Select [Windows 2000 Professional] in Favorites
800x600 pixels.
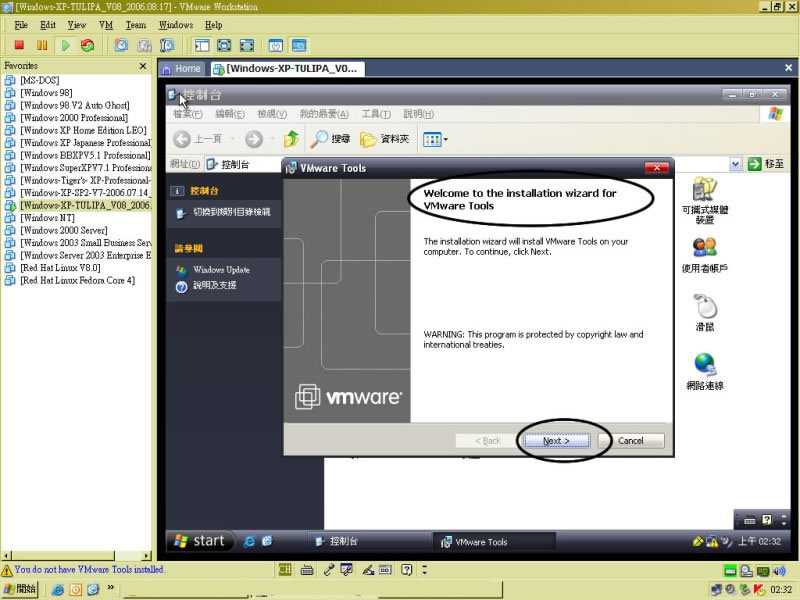(x=73, y=118)
